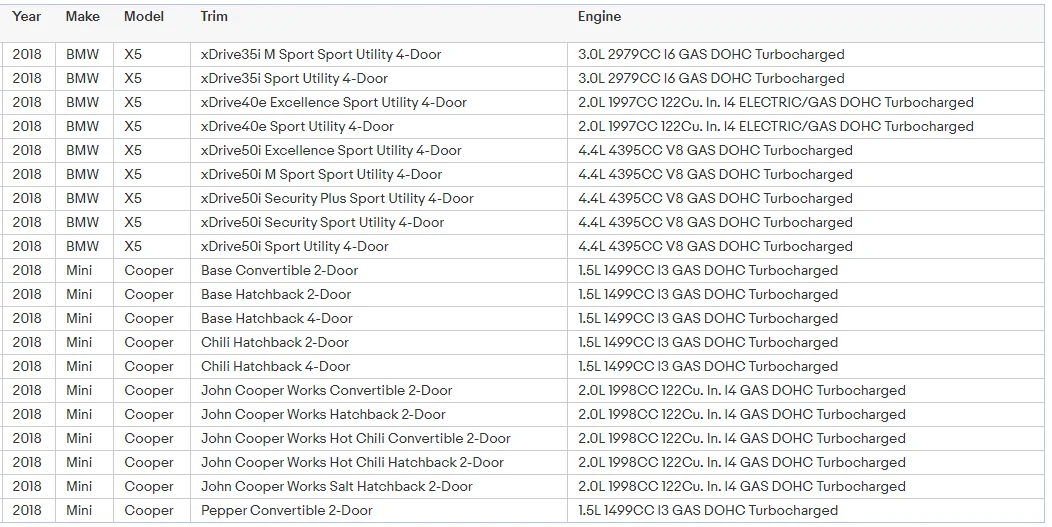Image resolution: width=1052 pixels, height=527 pixels.
Task: Select trim John Cooper Works Convertible 2-Door
Action: [326, 391]
